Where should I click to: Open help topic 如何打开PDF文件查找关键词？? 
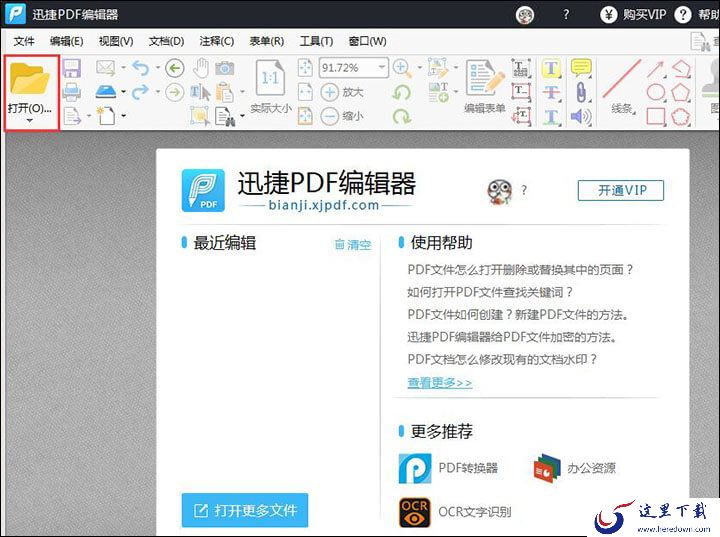click(490, 292)
